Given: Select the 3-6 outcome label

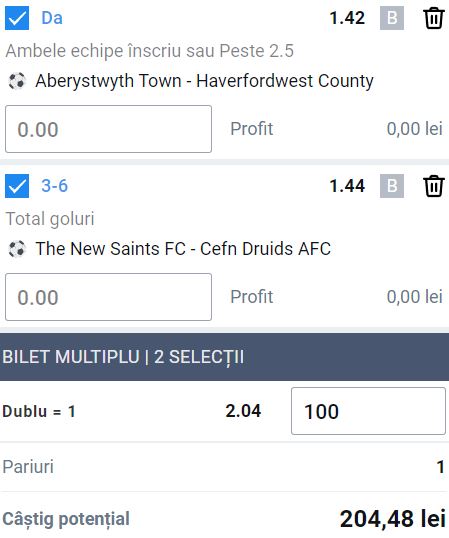Looking at the screenshot, I should [55, 186].
